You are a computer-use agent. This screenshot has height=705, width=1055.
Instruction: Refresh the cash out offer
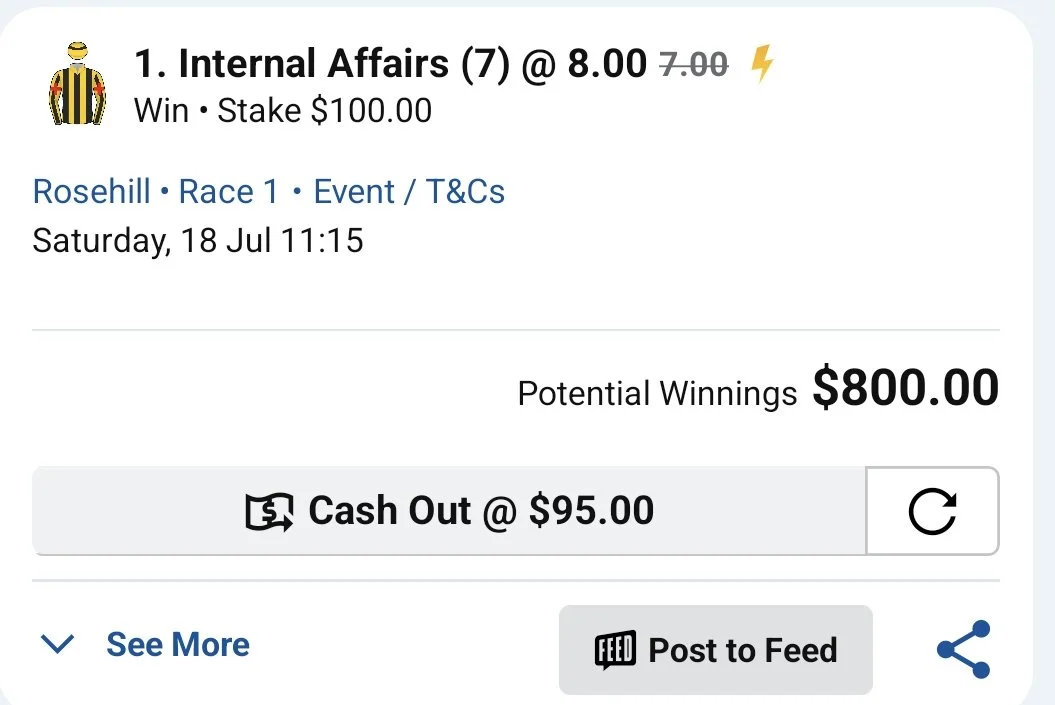point(932,511)
